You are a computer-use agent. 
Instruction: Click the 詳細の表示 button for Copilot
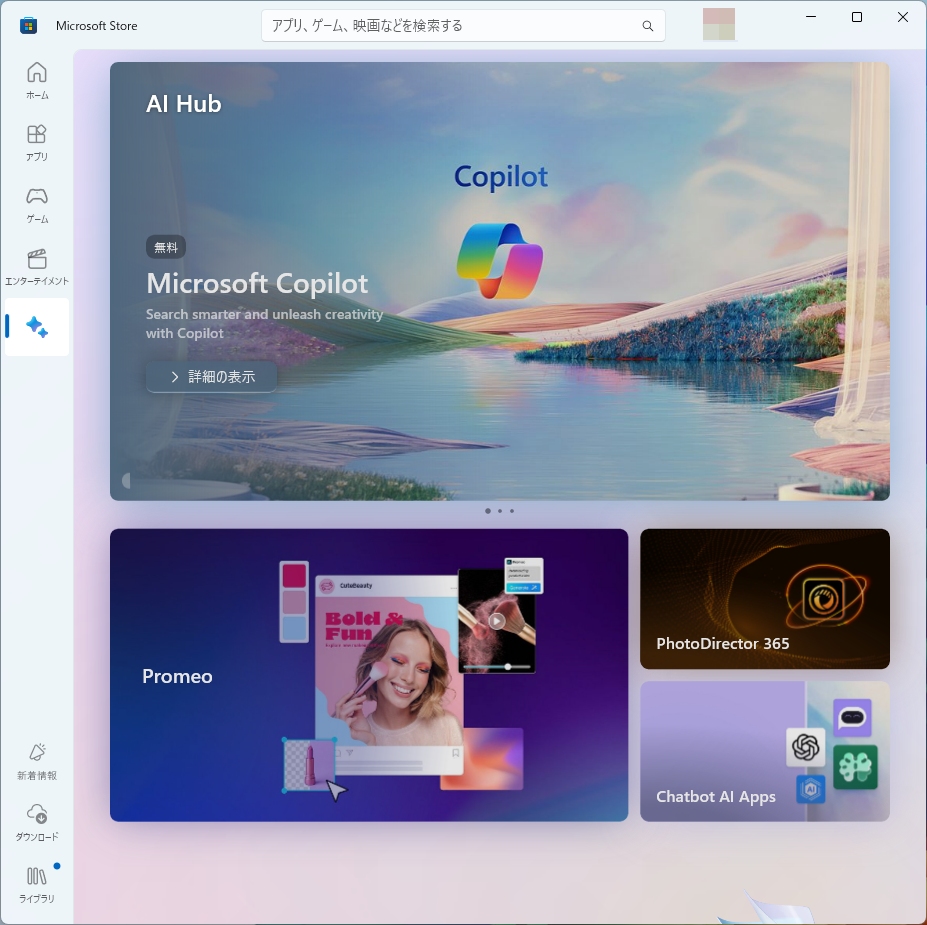click(x=212, y=377)
